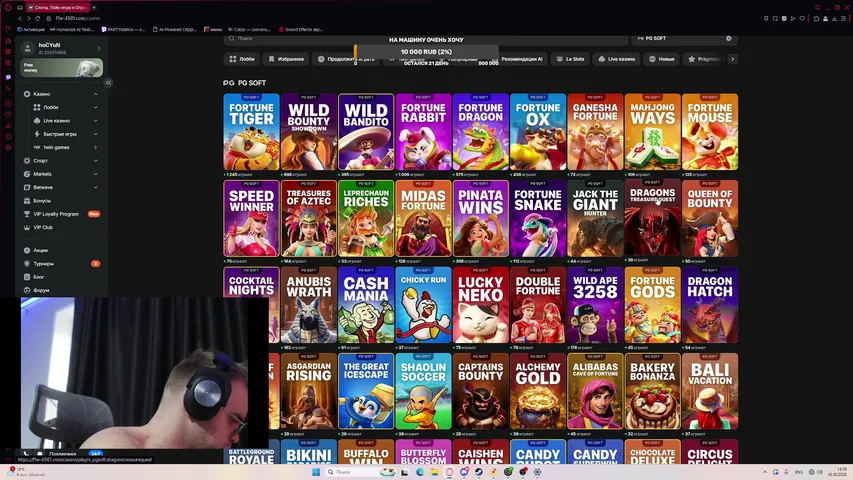853x480 pixels.
Task: Click into the casino Поиск search field
Action: 425,39
